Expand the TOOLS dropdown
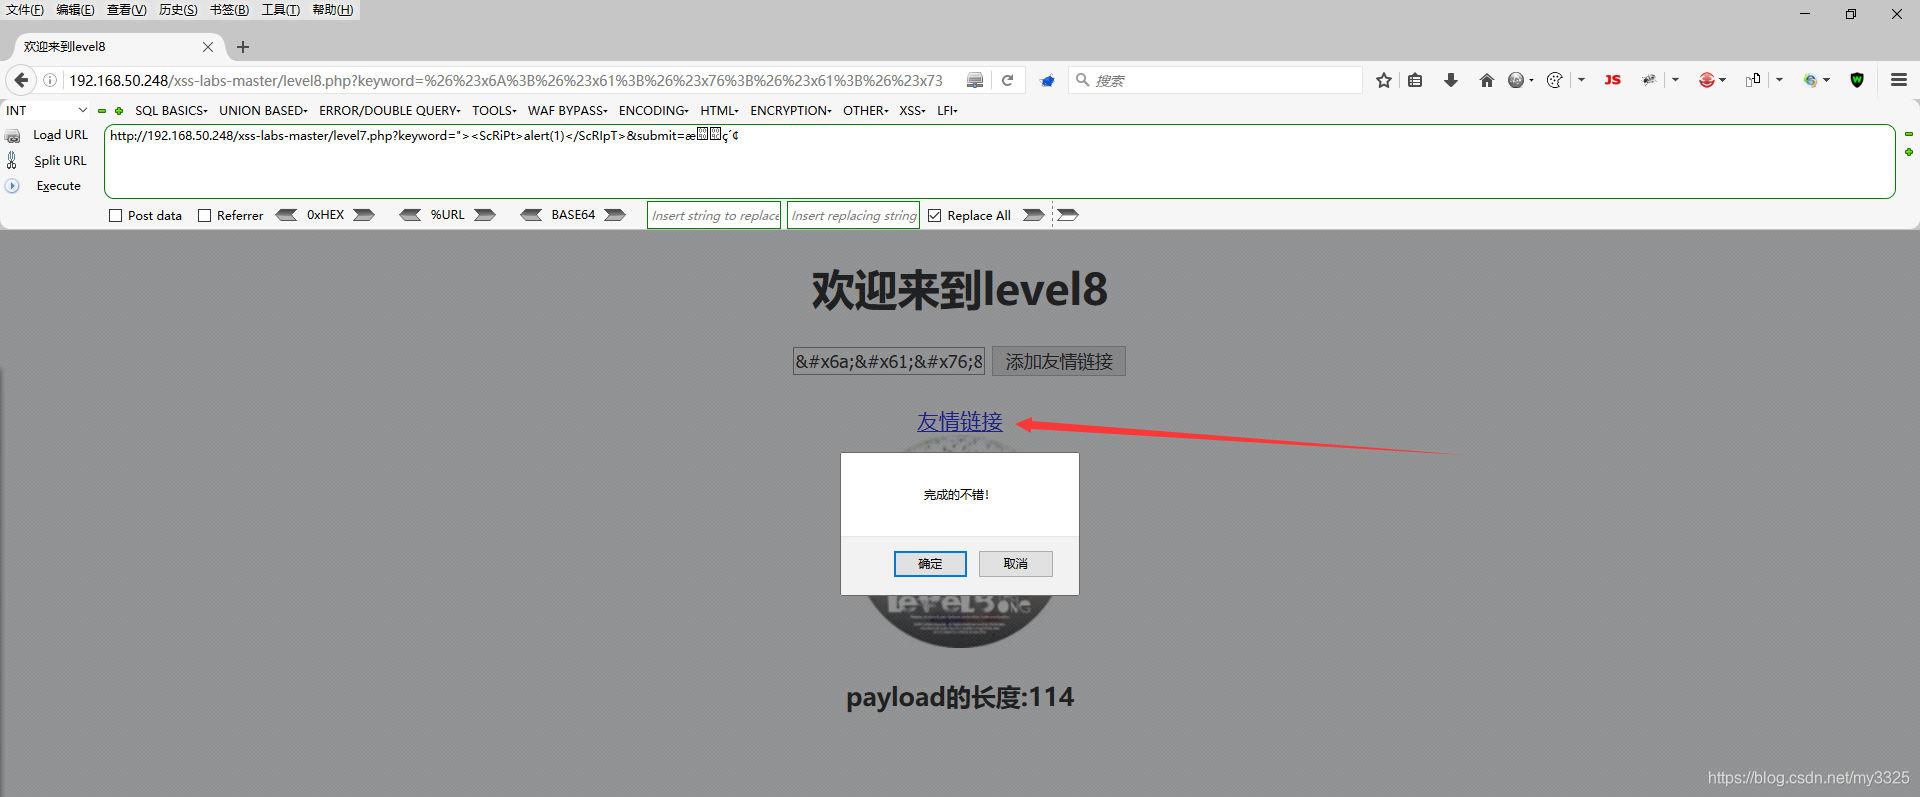The height and width of the screenshot is (797, 1920). tap(494, 111)
